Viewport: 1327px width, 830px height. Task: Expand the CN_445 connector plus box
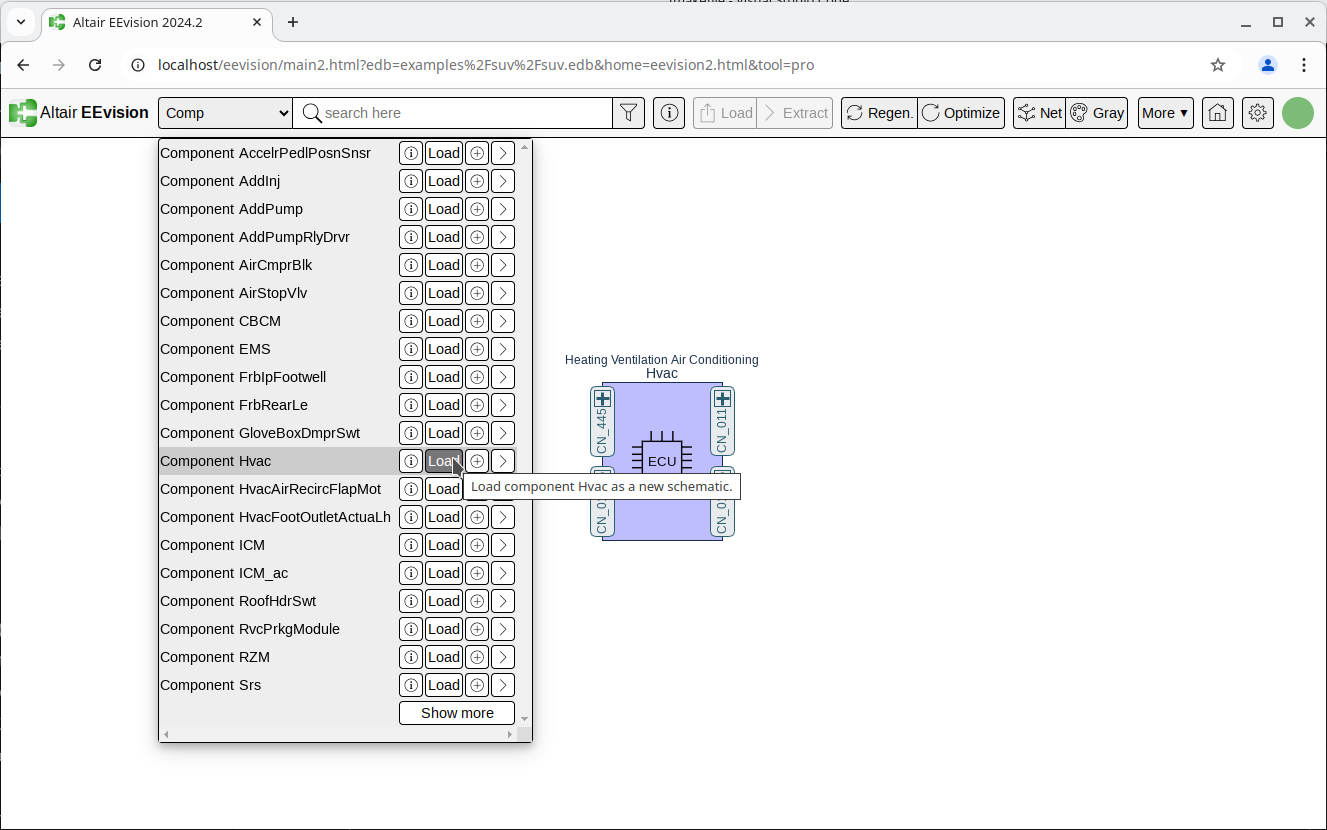tap(602, 399)
